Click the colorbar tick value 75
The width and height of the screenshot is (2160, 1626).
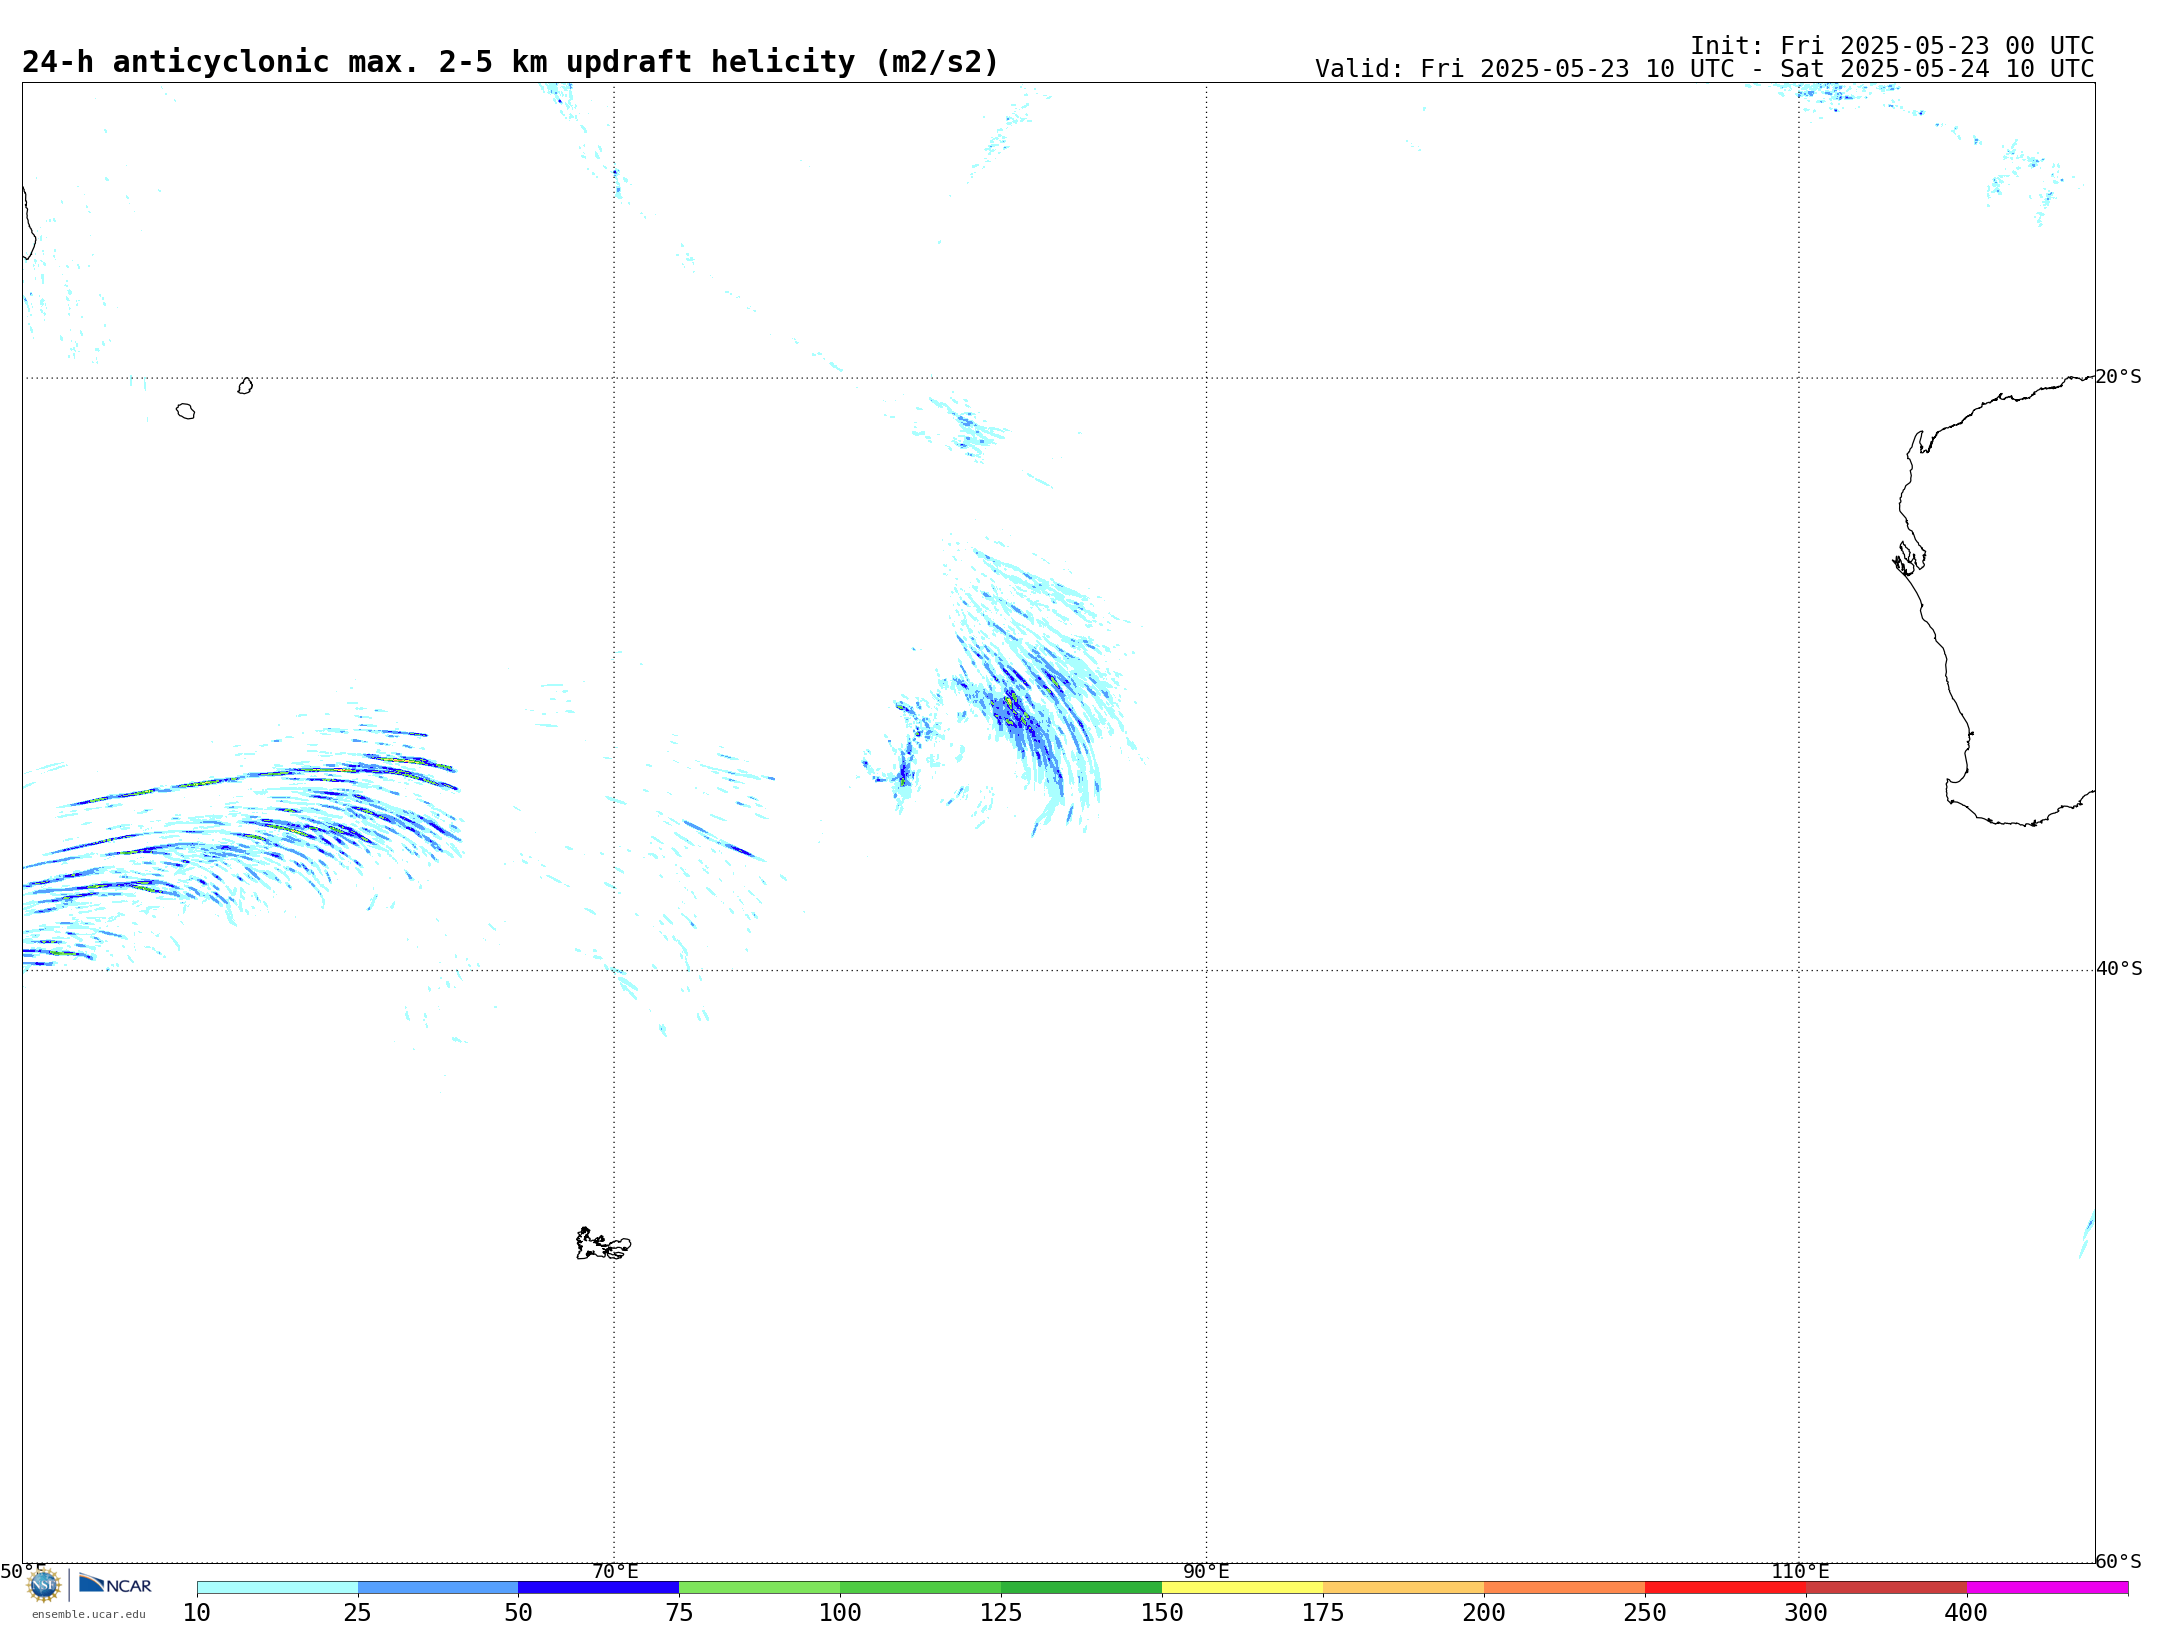[x=679, y=1612]
